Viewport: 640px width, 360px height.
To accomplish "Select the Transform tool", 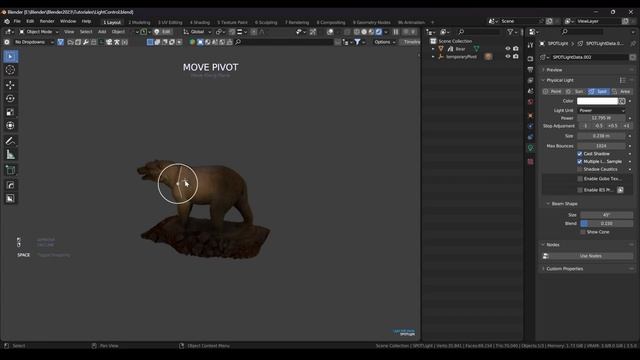I will (10, 126).
